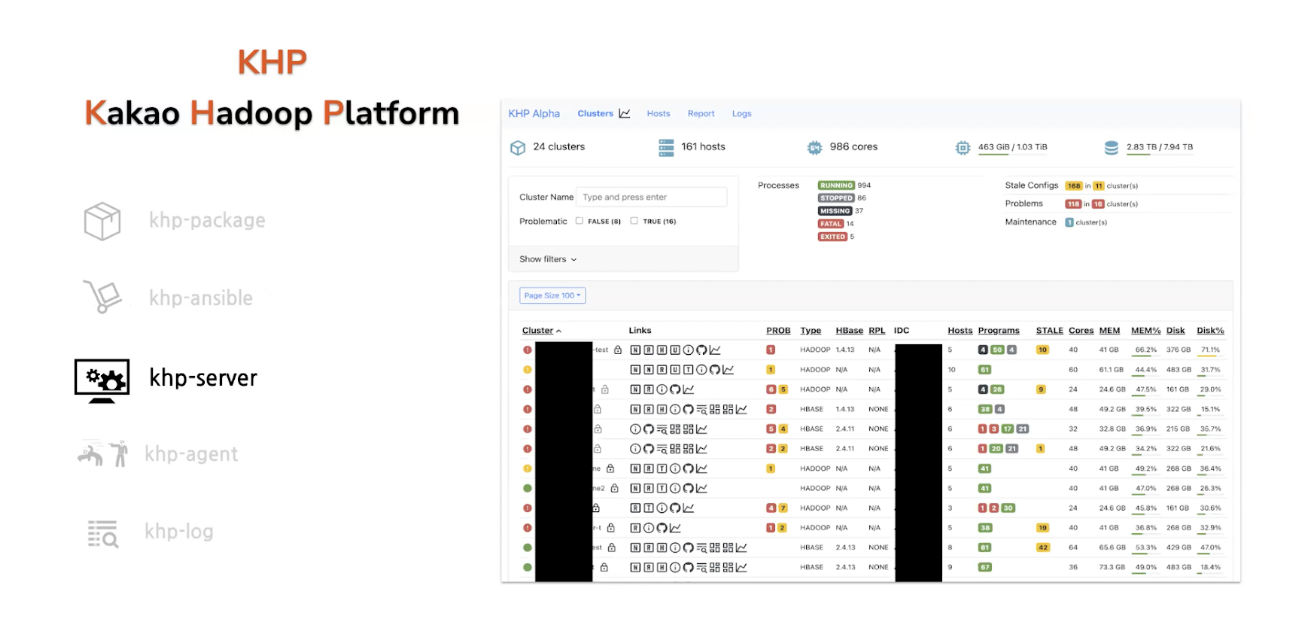Open info icon in the 21.6% disk row
Viewport: 1306px width, 626px height.
635,448
